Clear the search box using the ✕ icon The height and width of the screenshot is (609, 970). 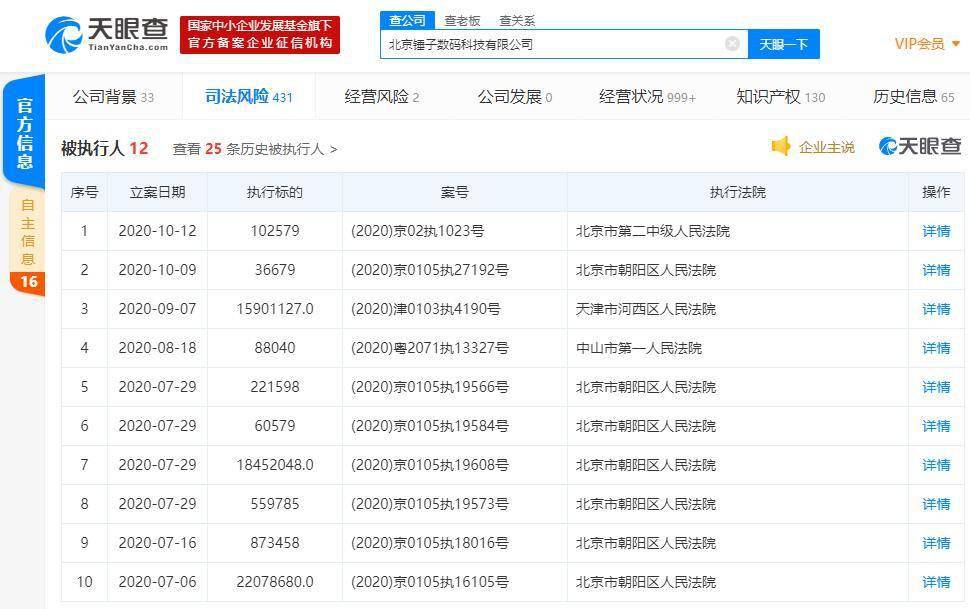pos(731,43)
